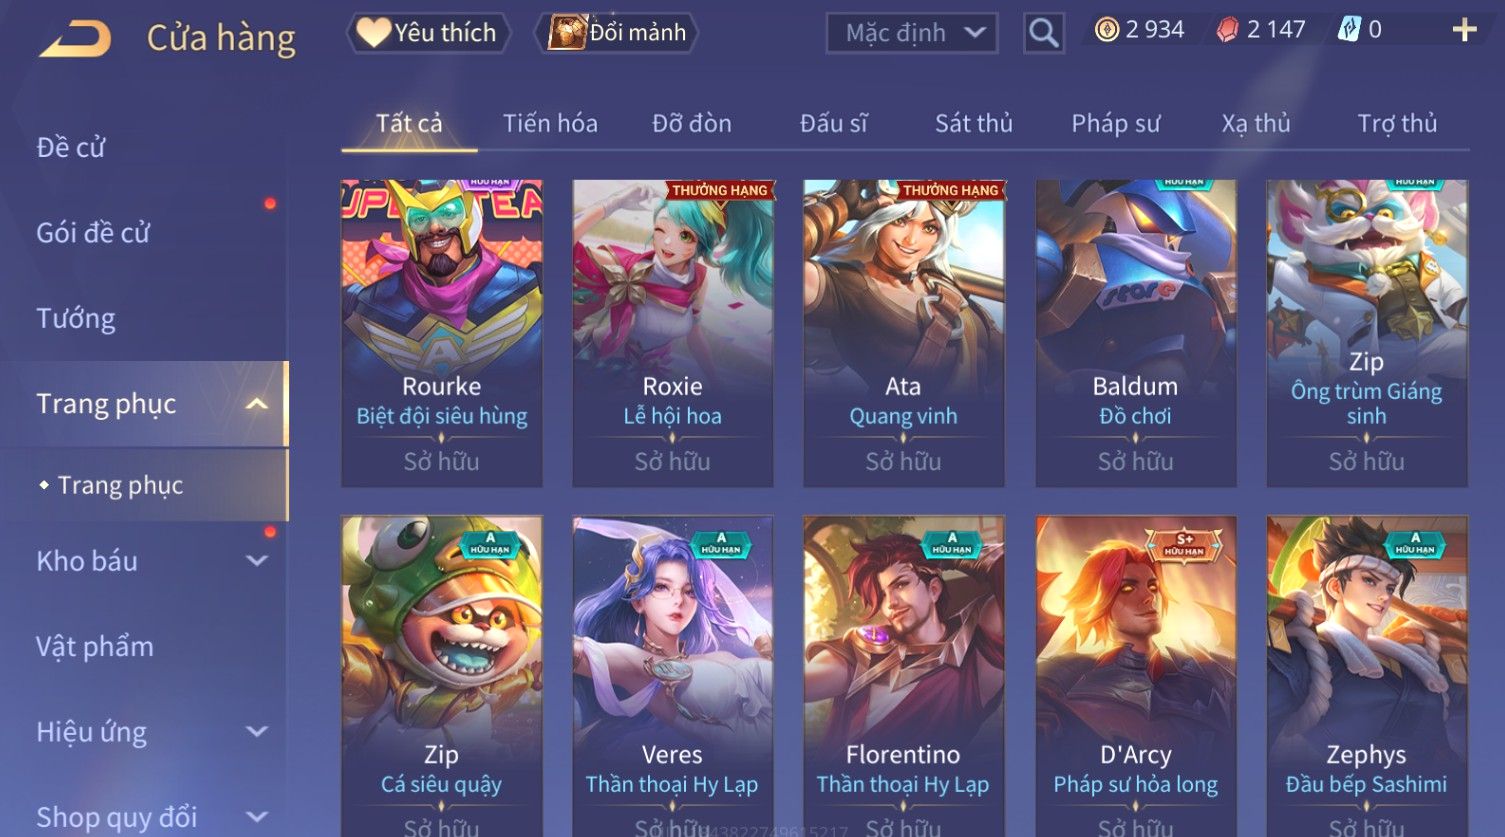Select the Roxie Lễ hội hoa skin

tap(672, 333)
